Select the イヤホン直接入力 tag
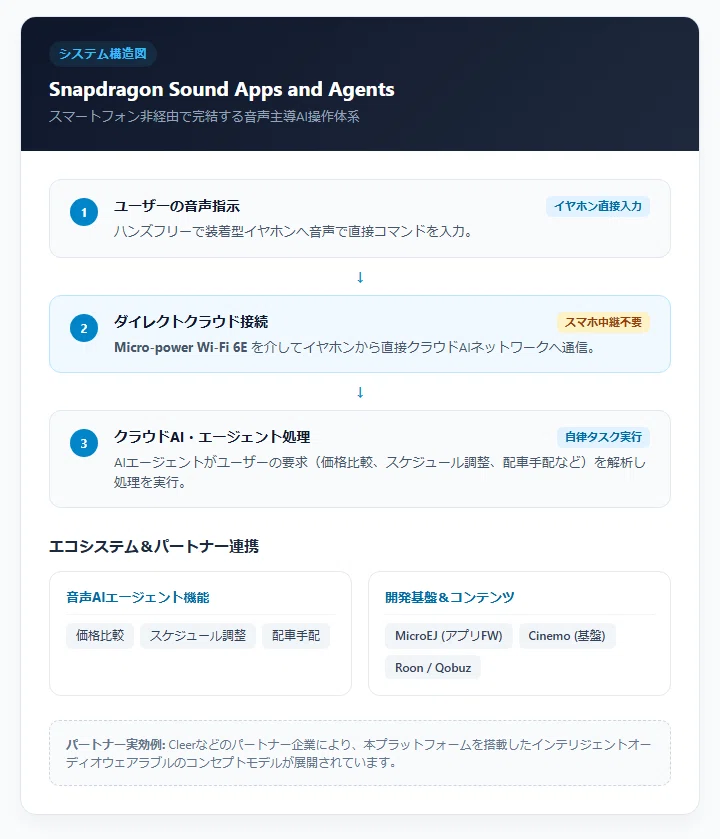 (x=598, y=207)
